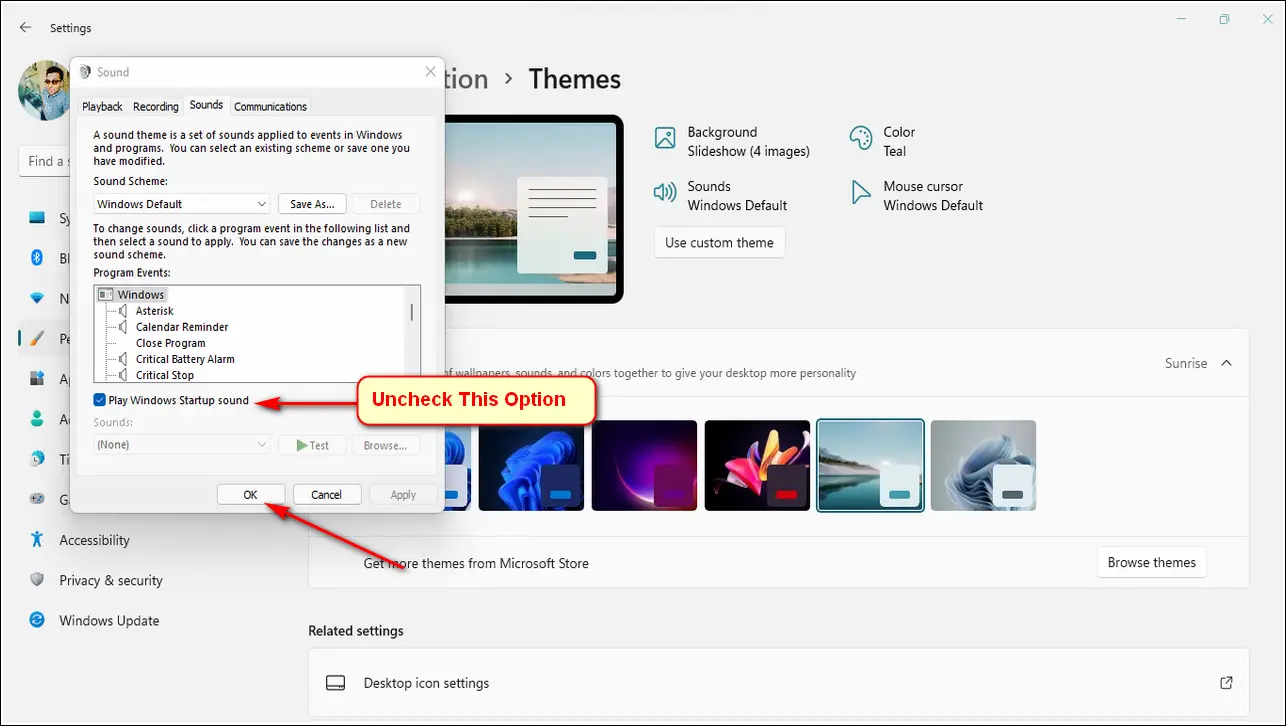Screen dimensions: 1286x726
Task: Open Desktop icon settings
Action: tap(778, 683)
